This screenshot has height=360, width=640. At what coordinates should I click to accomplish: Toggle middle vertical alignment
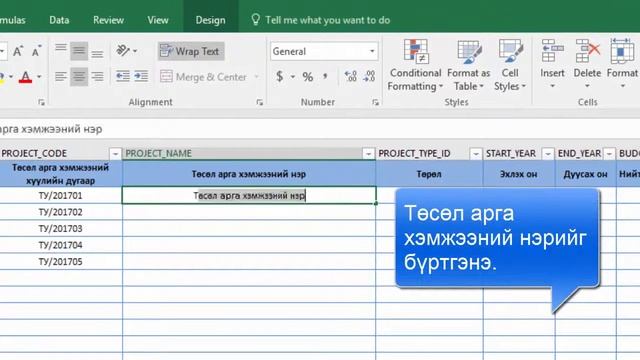point(79,51)
